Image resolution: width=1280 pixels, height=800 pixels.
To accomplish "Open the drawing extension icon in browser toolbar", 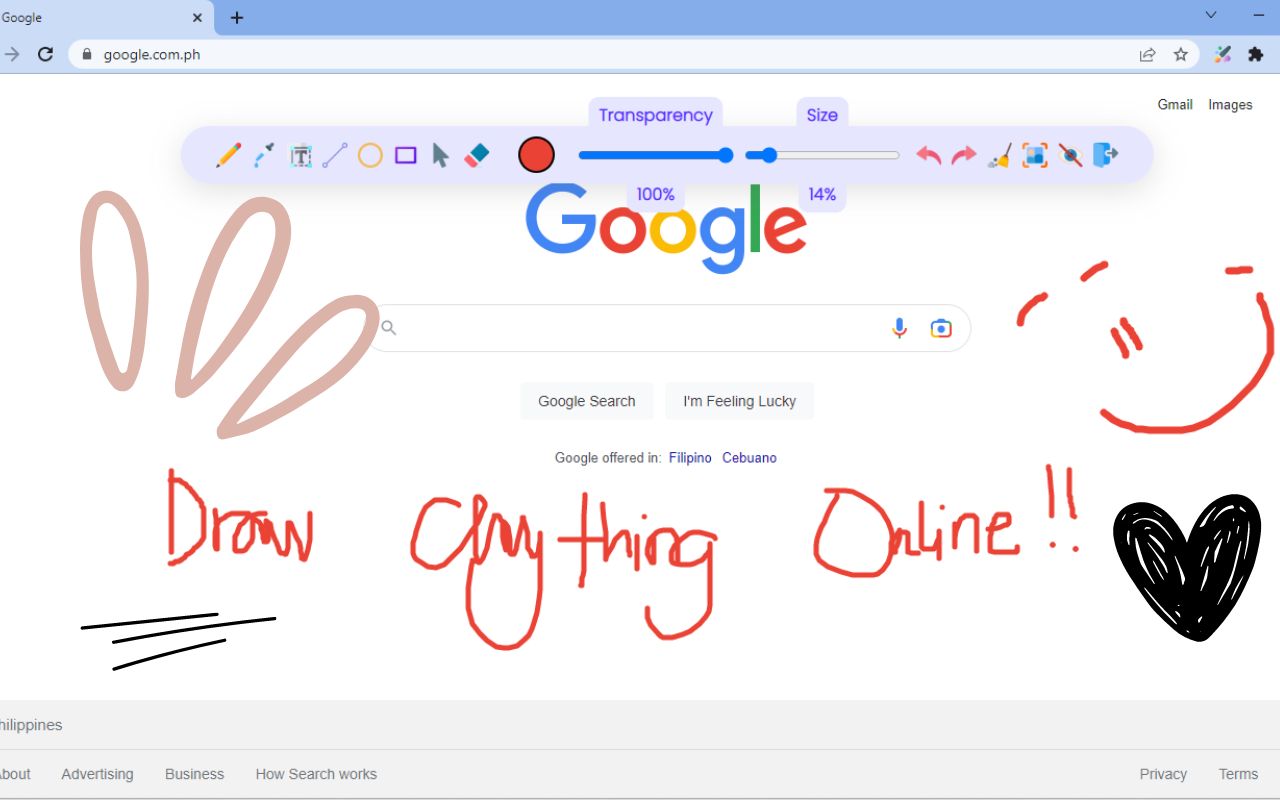I will pos(1222,55).
